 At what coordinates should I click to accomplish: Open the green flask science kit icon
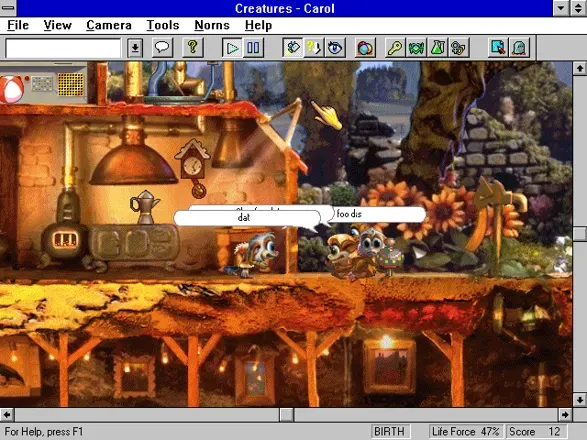click(437, 48)
